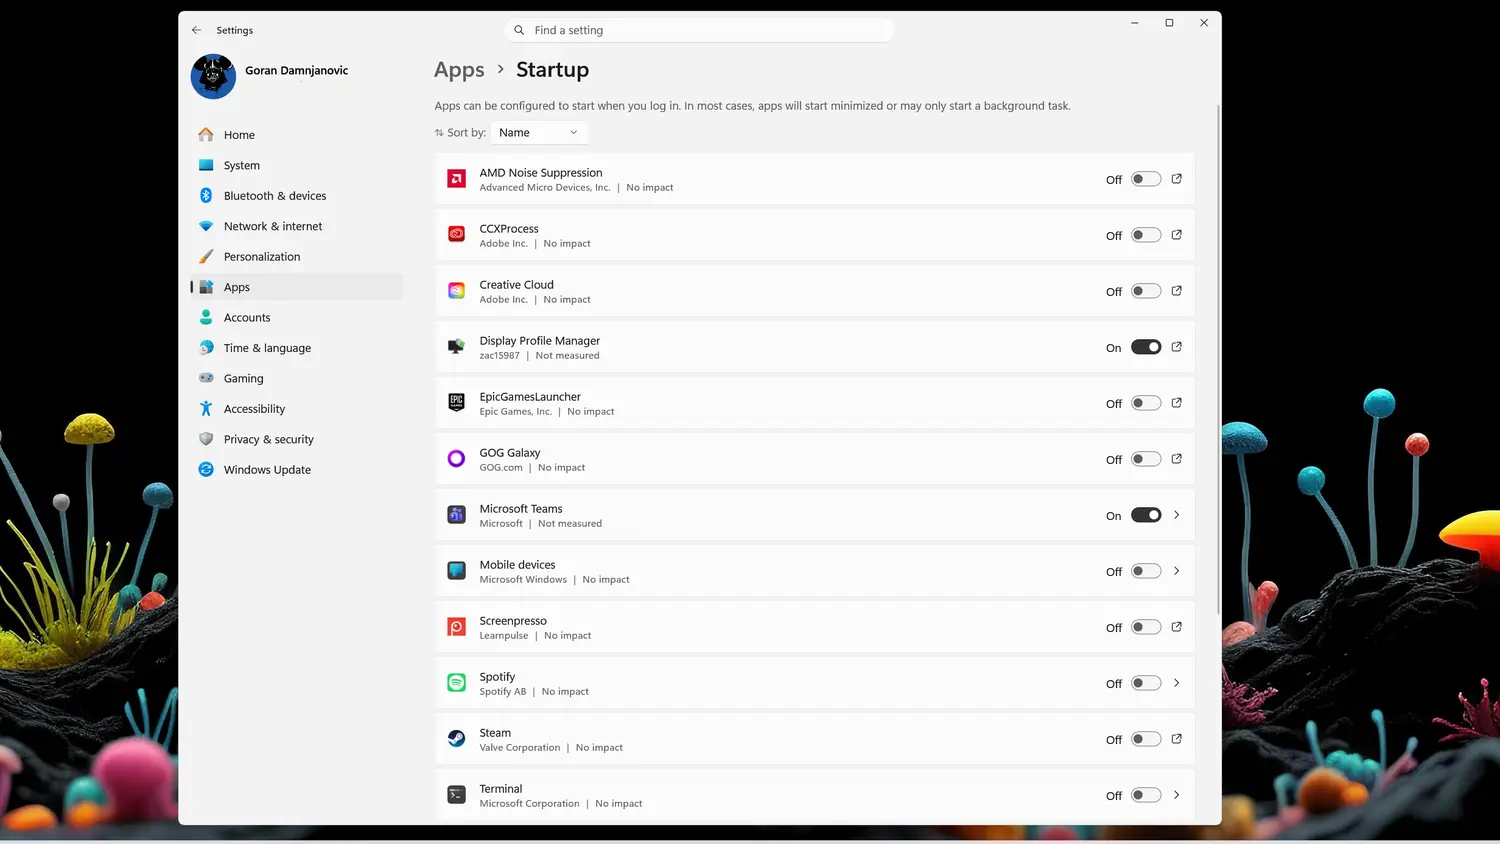The image size is (1500, 844).
Task: Open Windows Update page
Action: [x=297, y=470]
